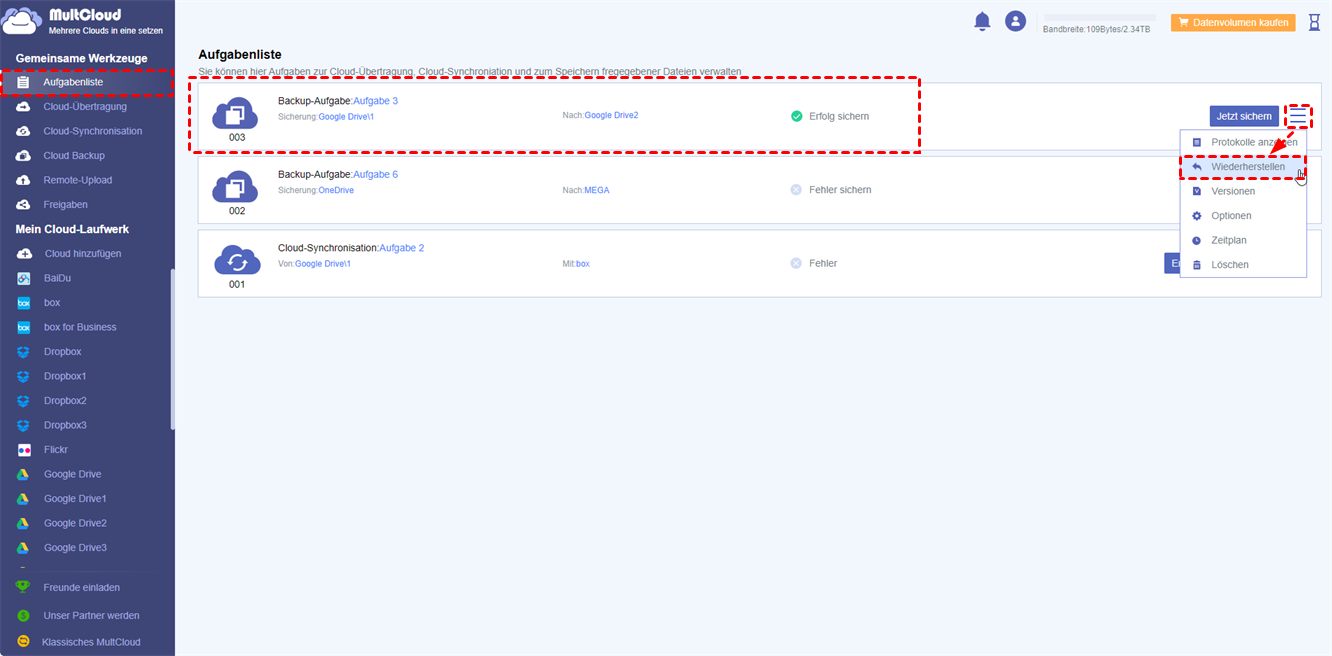Screen dimensions: 1332x656
Task: Click the Unser Partner werden dollar icon
Action: [x=23, y=615]
